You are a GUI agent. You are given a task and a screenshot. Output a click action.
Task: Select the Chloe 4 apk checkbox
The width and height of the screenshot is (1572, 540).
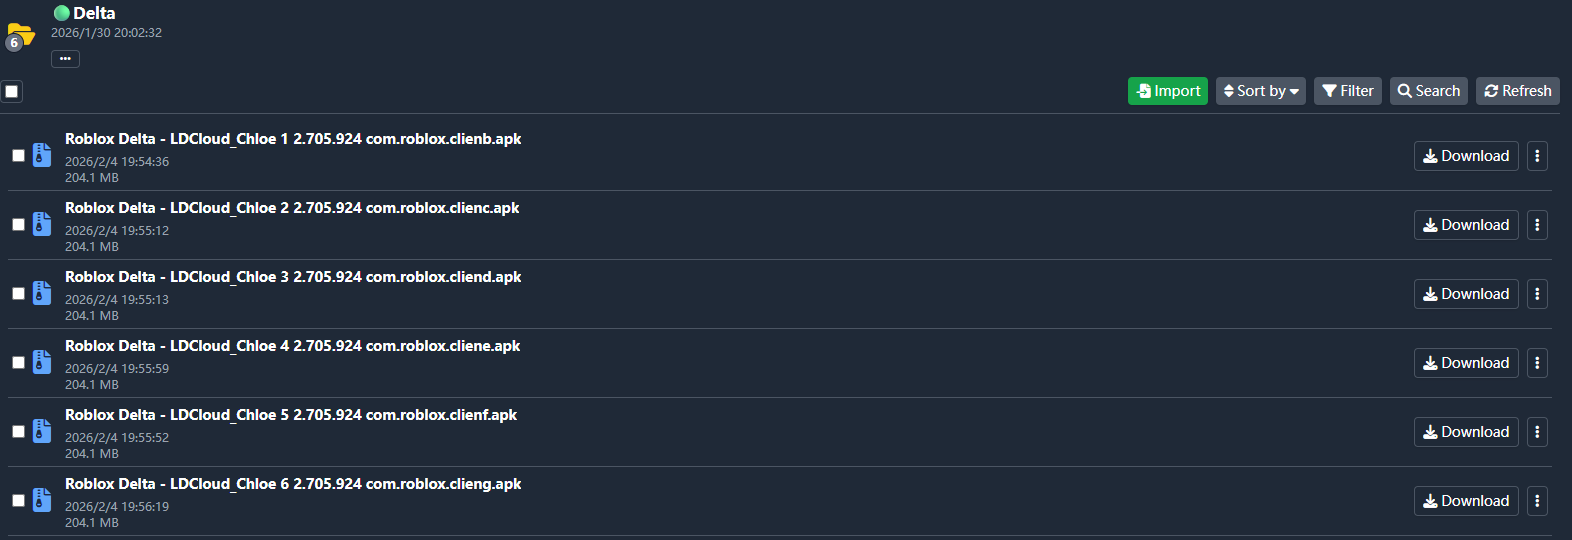point(18,363)
